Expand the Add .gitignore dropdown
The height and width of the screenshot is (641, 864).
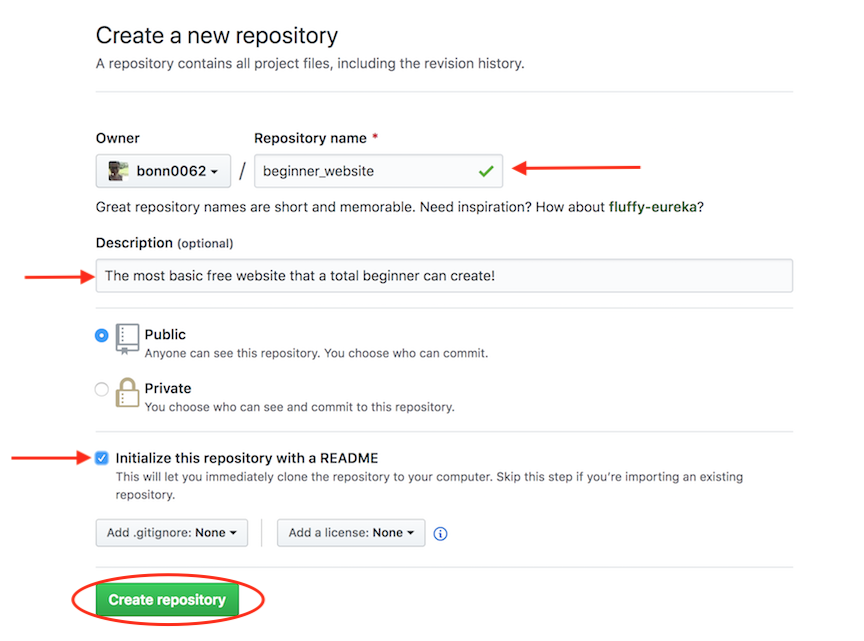click(172, 533)
